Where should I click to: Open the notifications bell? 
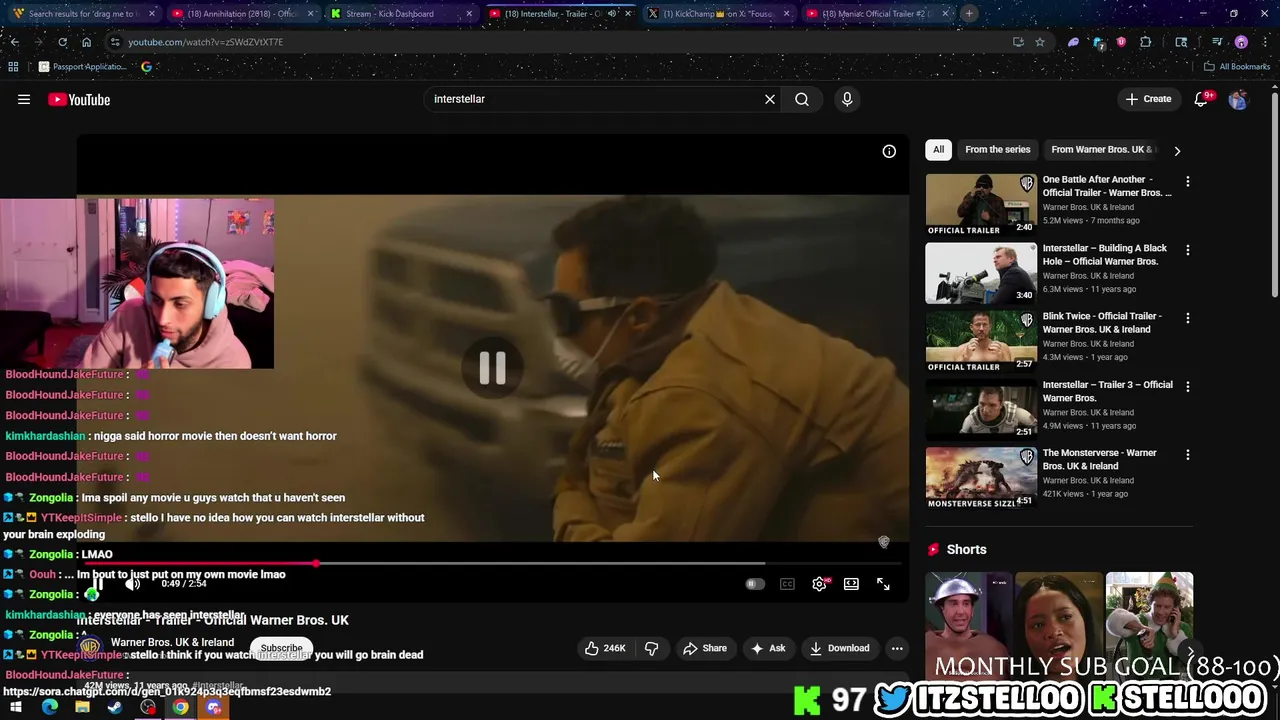[x=1202, y=99]
